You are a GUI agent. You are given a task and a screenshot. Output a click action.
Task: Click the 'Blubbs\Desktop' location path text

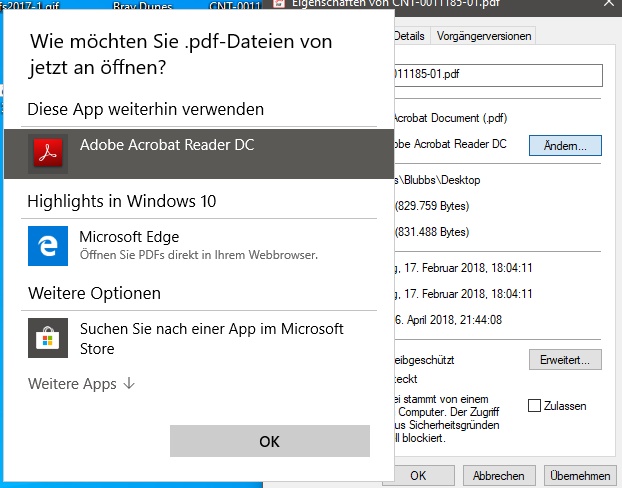click(x=442, y=180)
